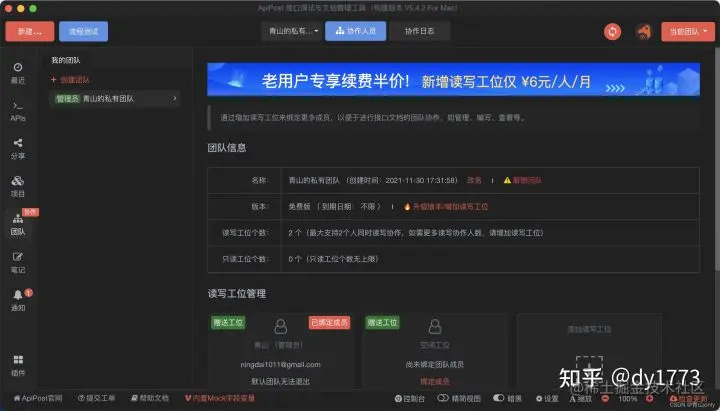Click the 解散团队 warning triangle icon

pos(507,180)
